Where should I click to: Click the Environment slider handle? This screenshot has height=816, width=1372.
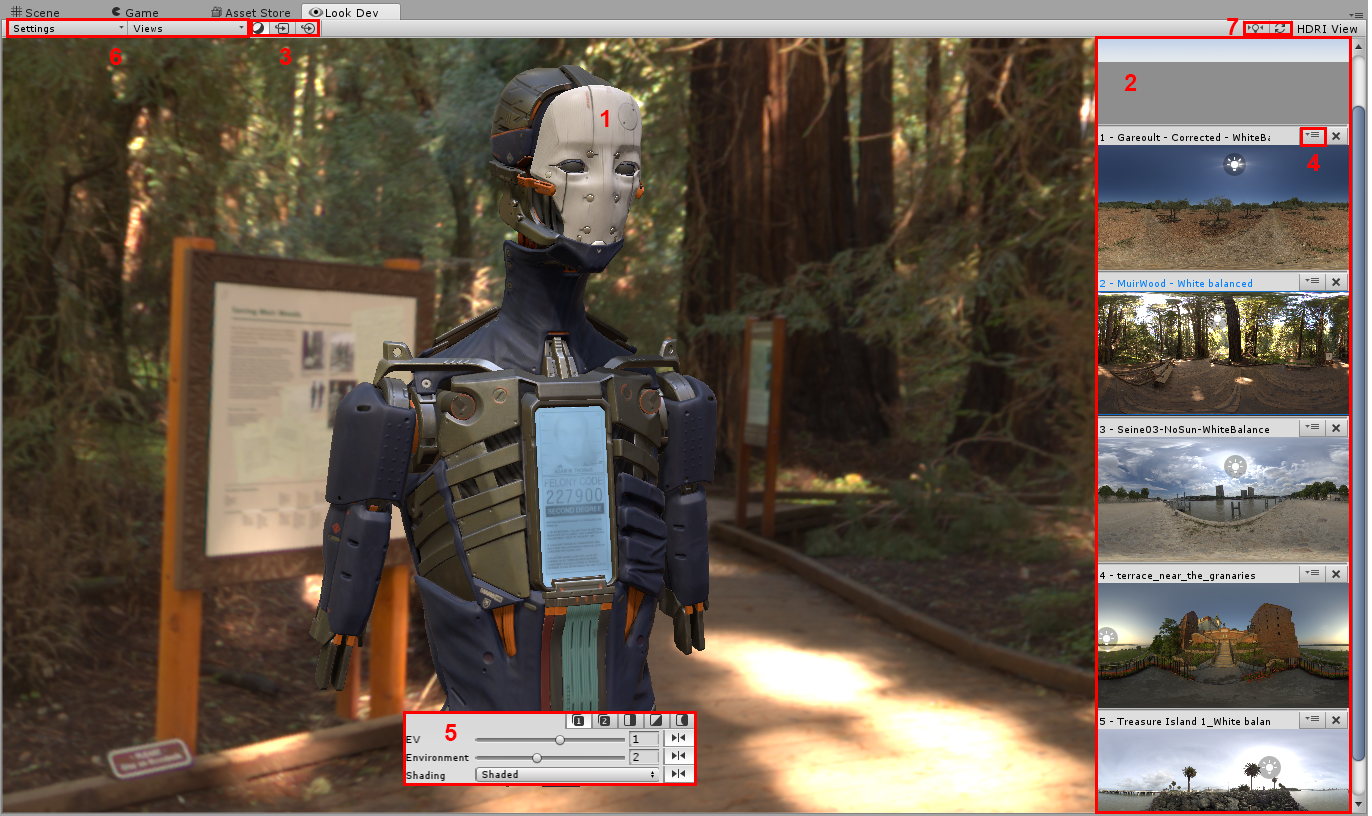click(537, 757)
